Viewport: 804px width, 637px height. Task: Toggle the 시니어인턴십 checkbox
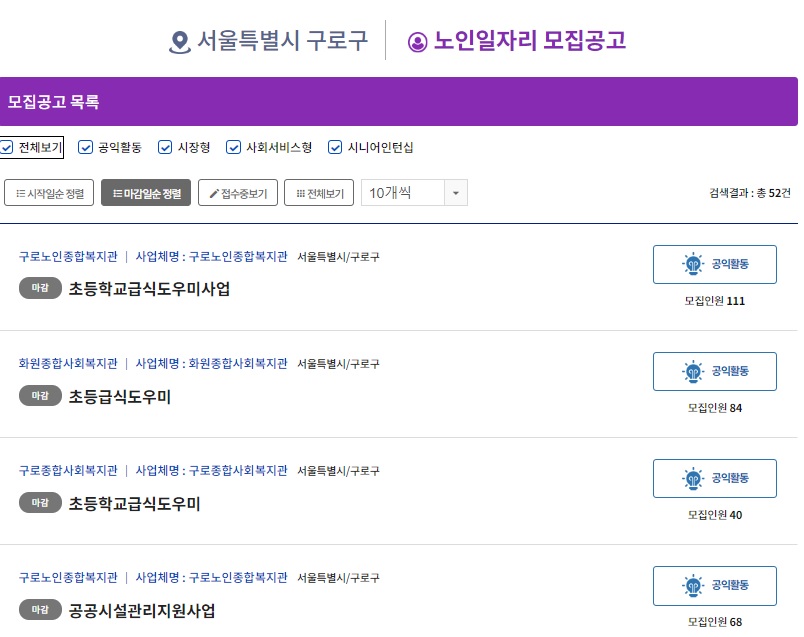coord(335,148)
